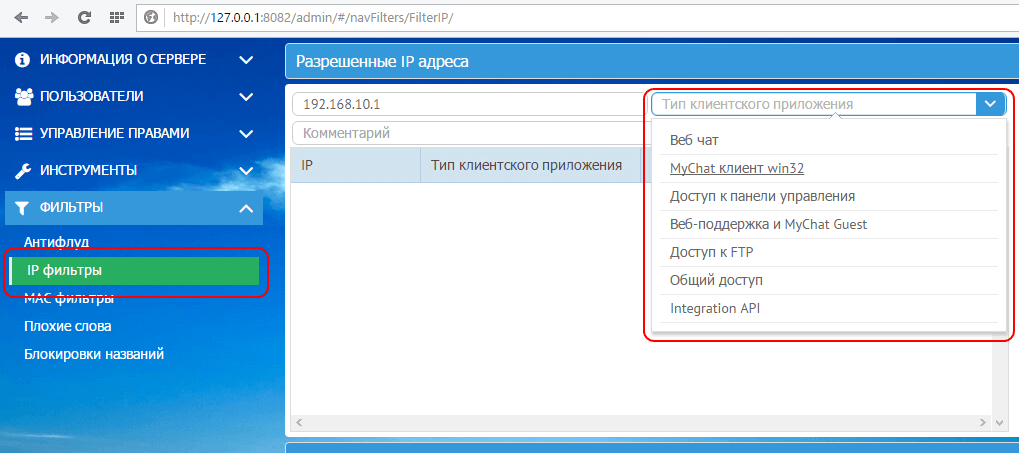
Task: Choose MyChat клиент win32 option
Action: [736, 169]
